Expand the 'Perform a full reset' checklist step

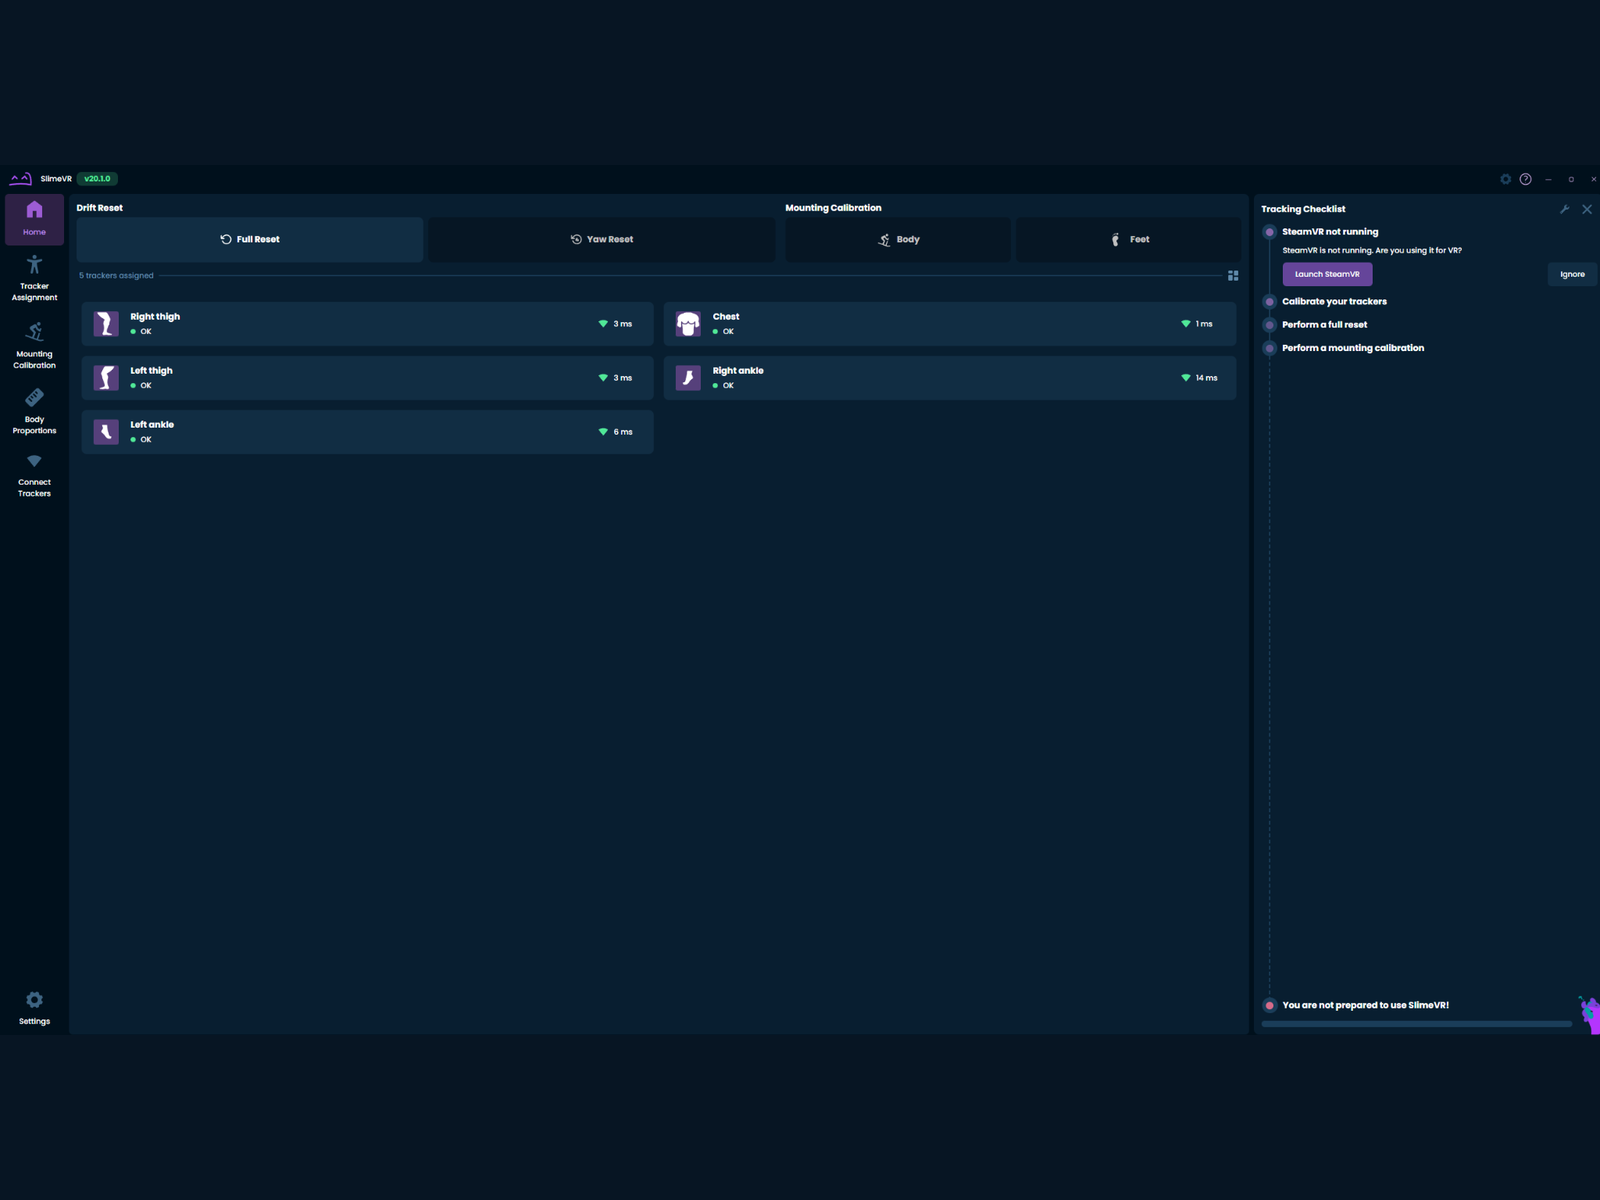[1324, 325]
